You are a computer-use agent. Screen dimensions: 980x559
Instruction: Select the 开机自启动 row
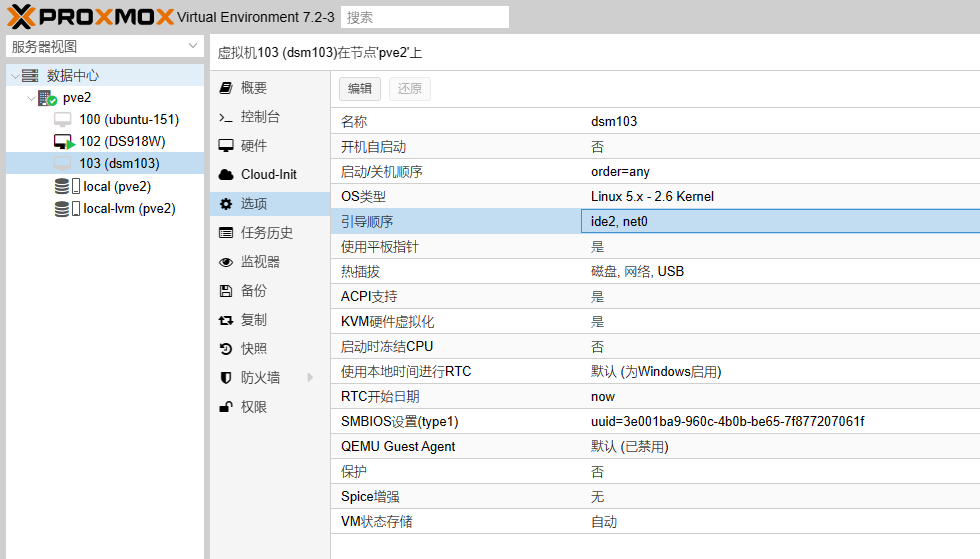pos(655,146)
